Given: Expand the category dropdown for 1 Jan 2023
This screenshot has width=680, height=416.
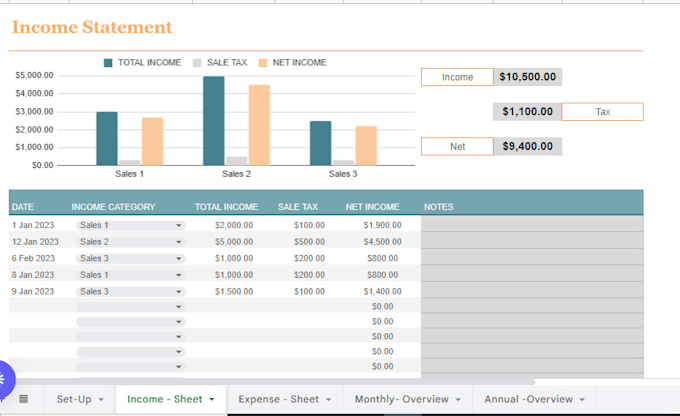Looking at the screenshot, I should tap(179, 226).
